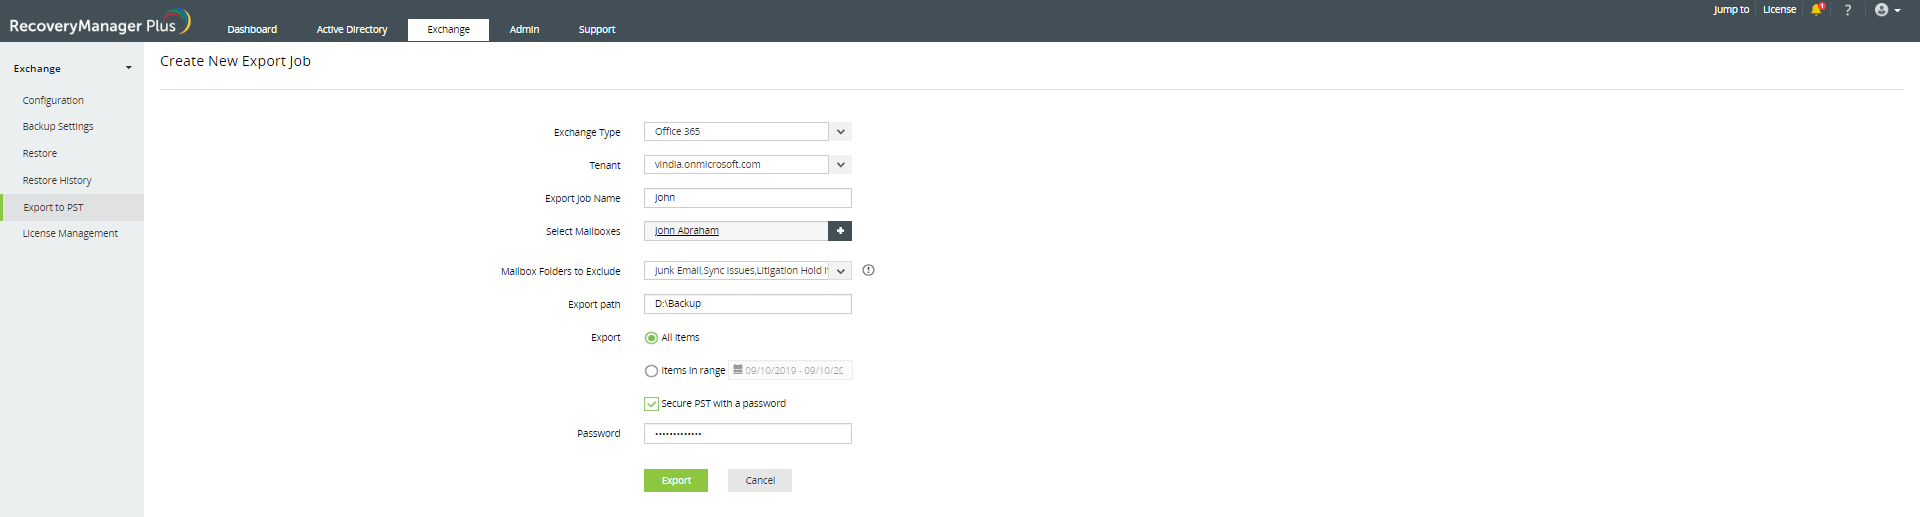Open the help question mark icon
1920x517 pixels.
[1848, 10]
